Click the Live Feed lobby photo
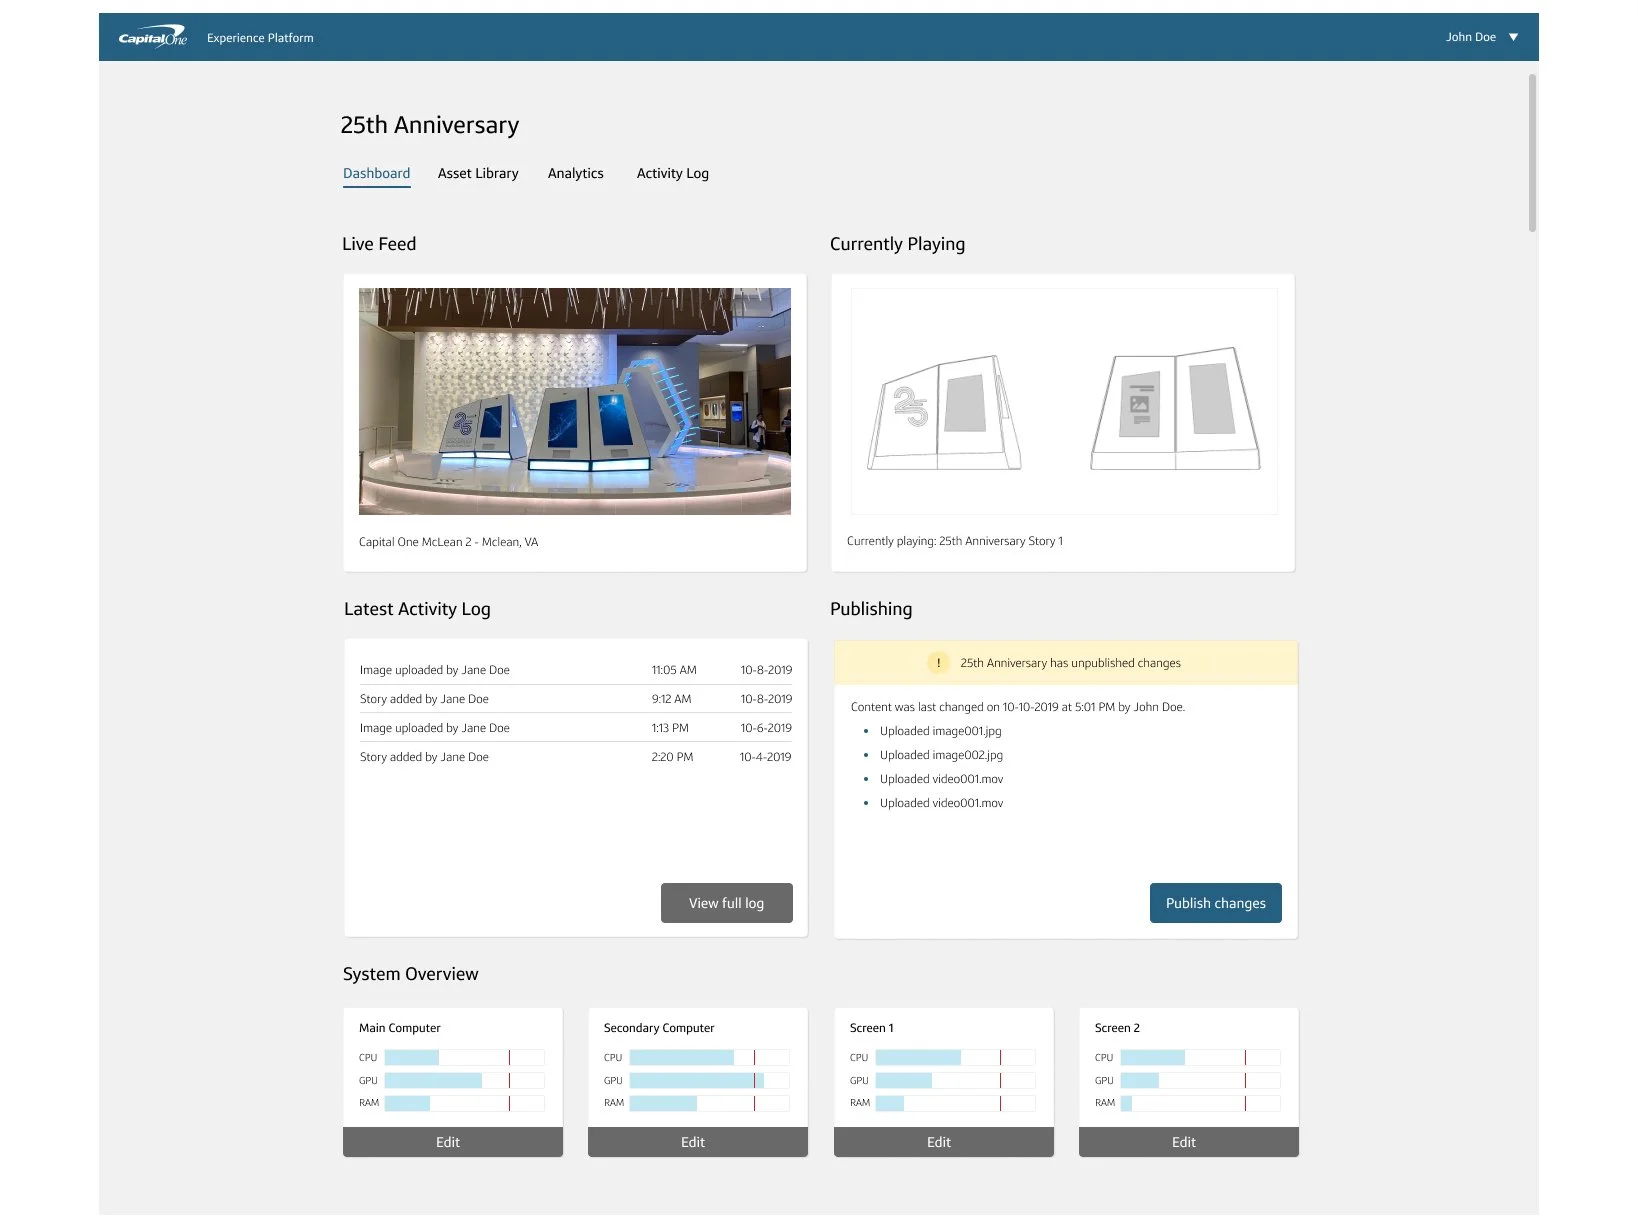Screen dimensions: 1638x1228 coord(574,401)
